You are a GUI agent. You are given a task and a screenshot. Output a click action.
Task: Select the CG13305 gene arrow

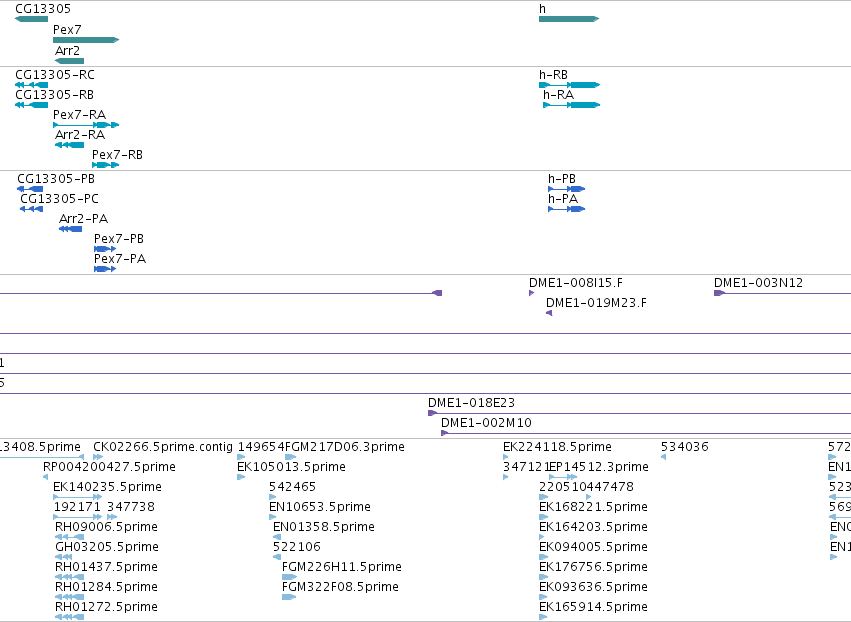[31, 19]
